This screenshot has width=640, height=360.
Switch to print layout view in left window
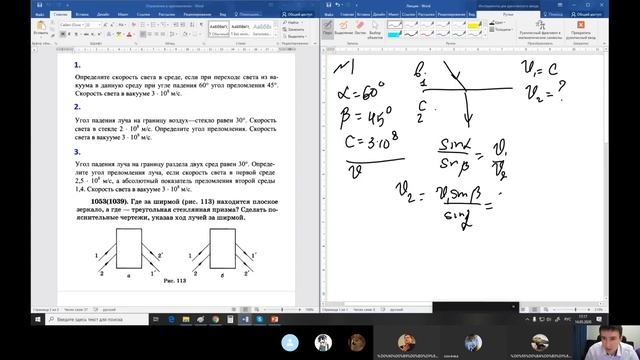click(x=245, y=310)
